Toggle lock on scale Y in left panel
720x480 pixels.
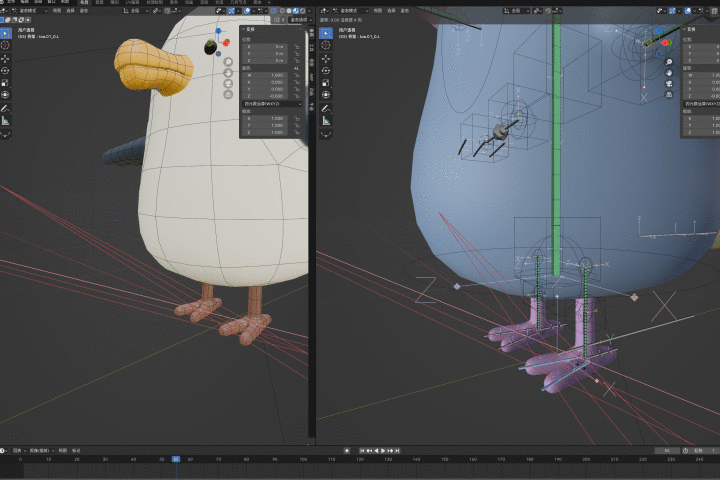coord(297,125)
